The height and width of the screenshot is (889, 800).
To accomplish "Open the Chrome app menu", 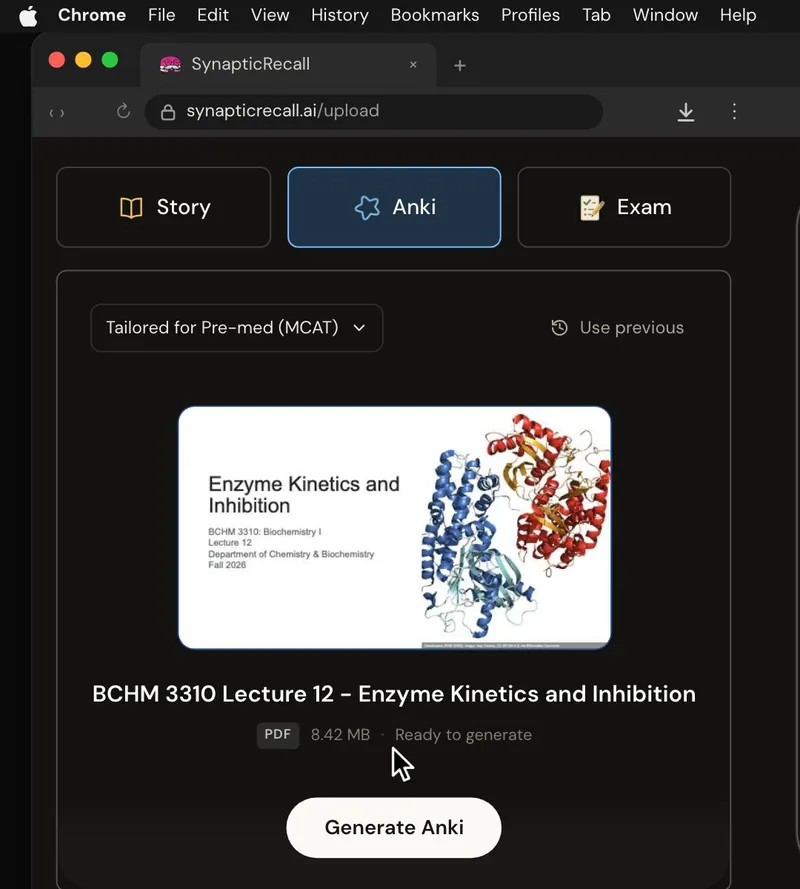I will coord(92,15).
